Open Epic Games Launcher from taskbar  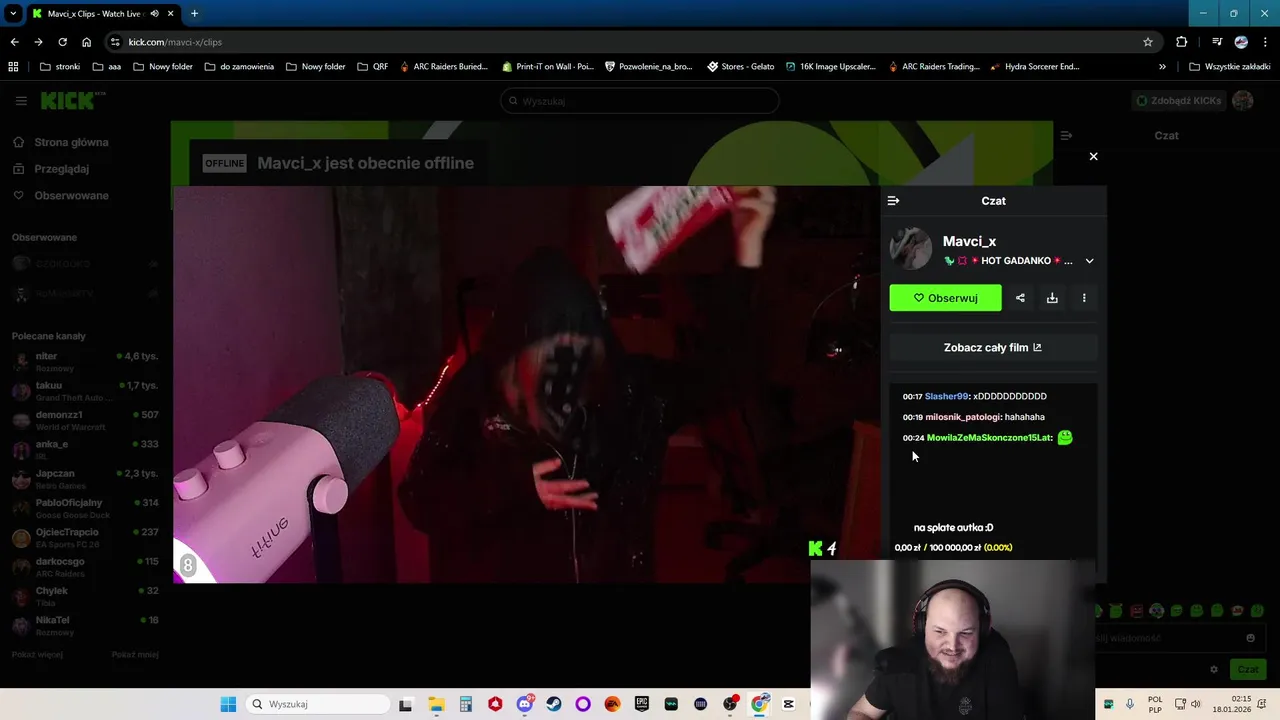tap(642, 704)
